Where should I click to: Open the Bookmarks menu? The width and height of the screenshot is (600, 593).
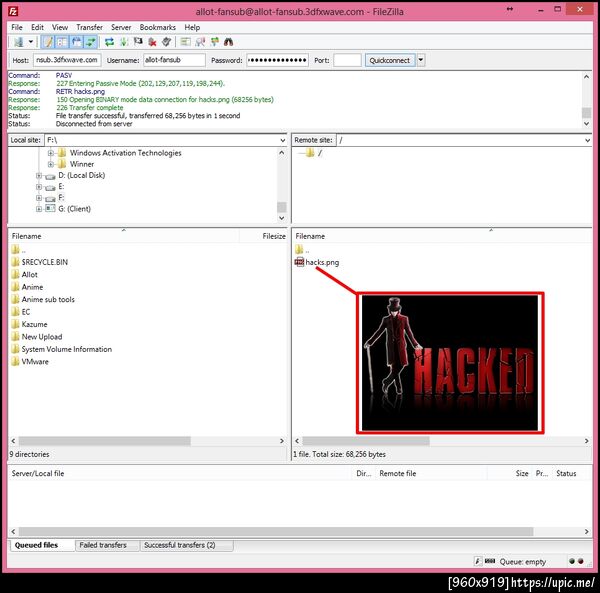click(157, 27)
